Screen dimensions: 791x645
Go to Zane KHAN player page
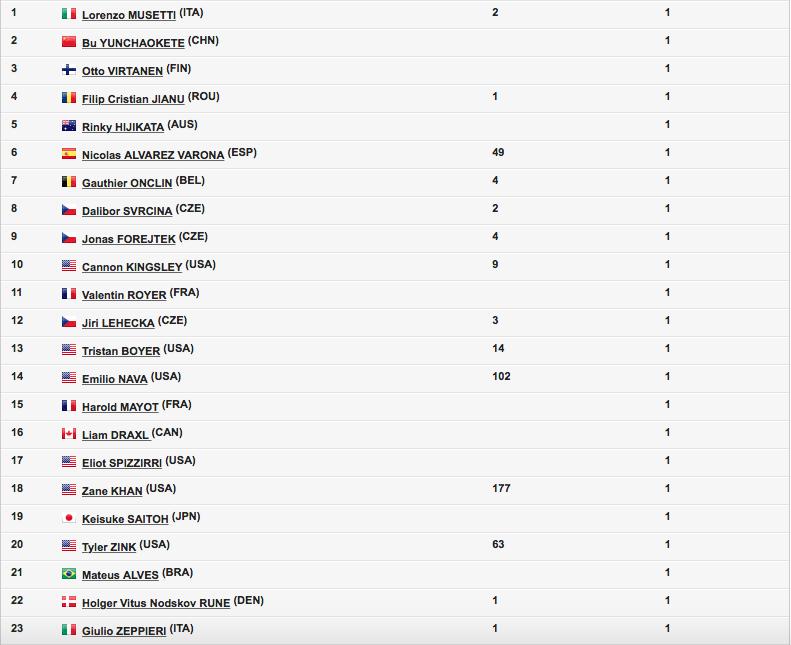[x=112, y=491]
